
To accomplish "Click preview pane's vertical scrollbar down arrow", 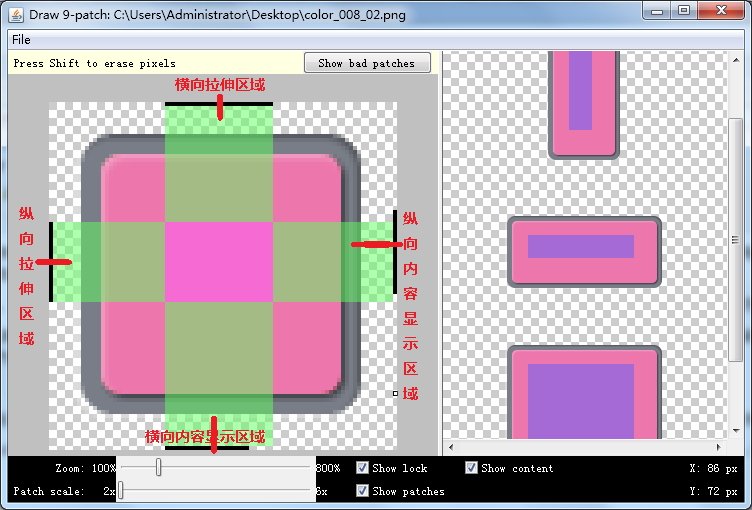I will [x=736, y=432].
